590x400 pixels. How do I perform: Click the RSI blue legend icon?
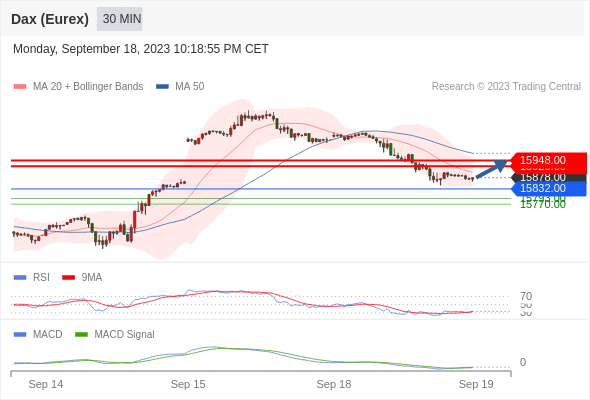pos(20,278)
